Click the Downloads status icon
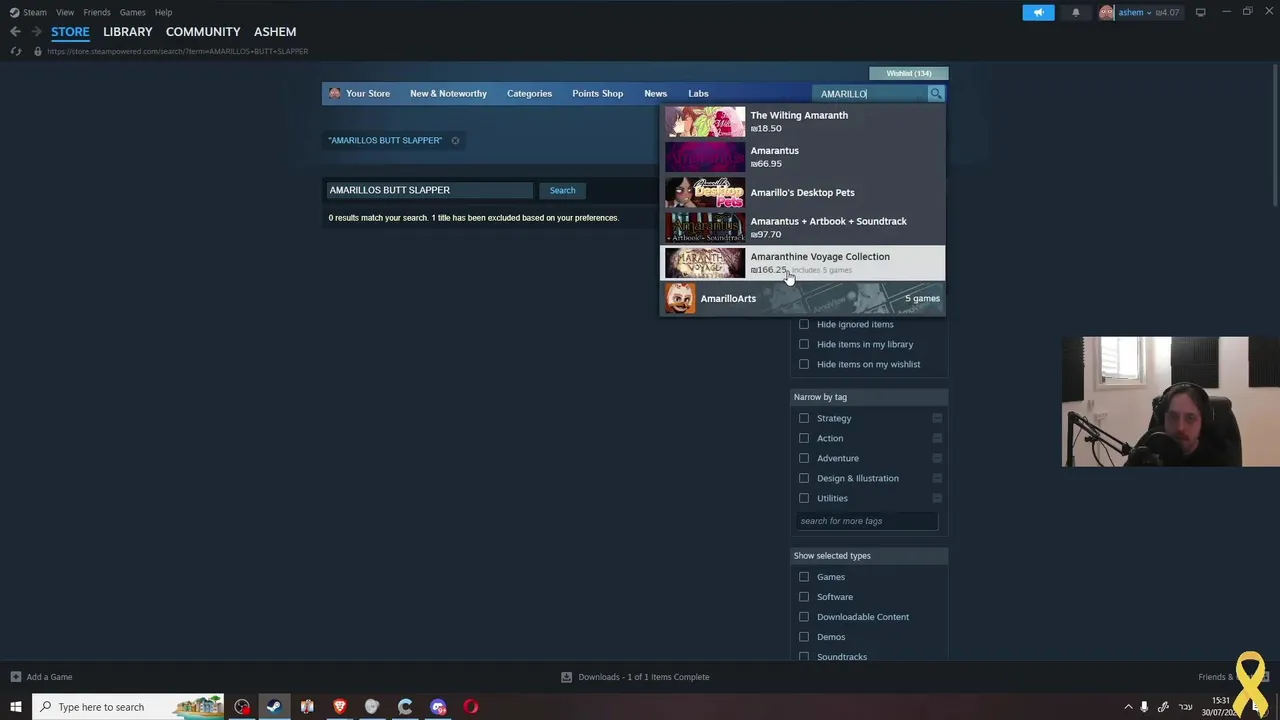The width and height of the screenshot is (1280, 720). click(566, 677)
